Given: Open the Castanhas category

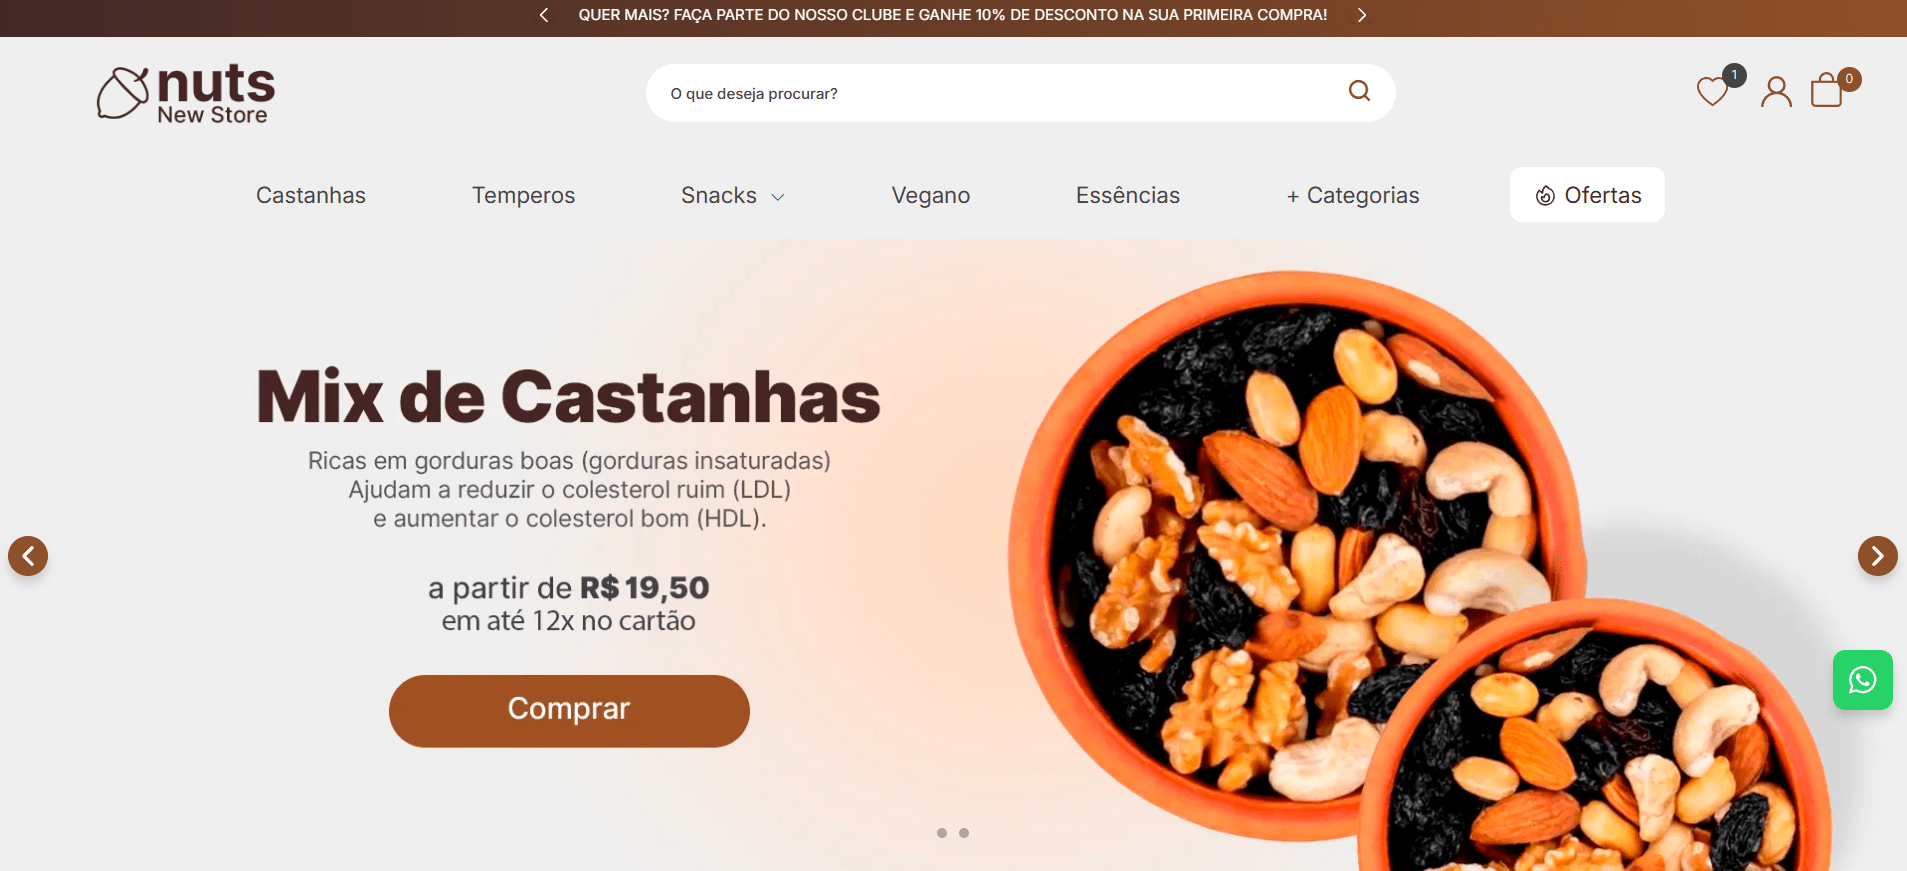Looking at the screenshot, I should pyautogui.click(x=311, y=195).
